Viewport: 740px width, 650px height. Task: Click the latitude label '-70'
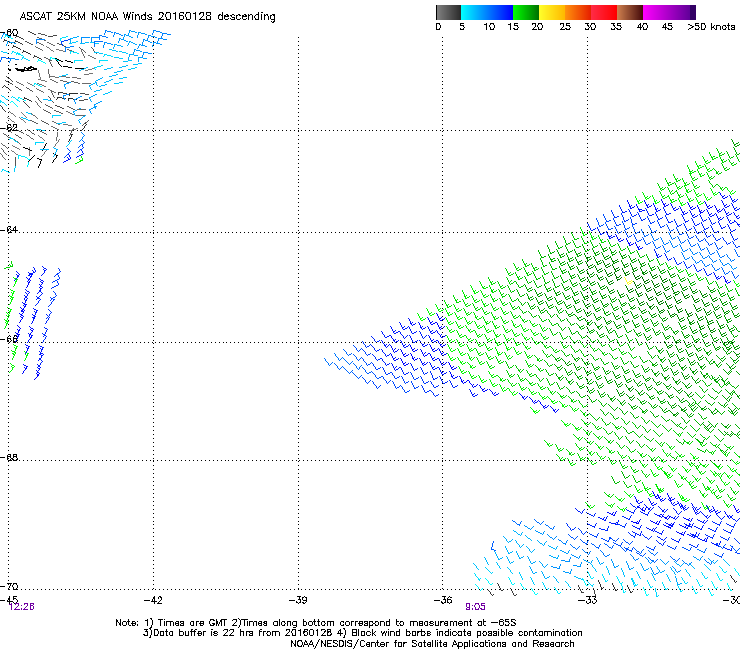9,586
